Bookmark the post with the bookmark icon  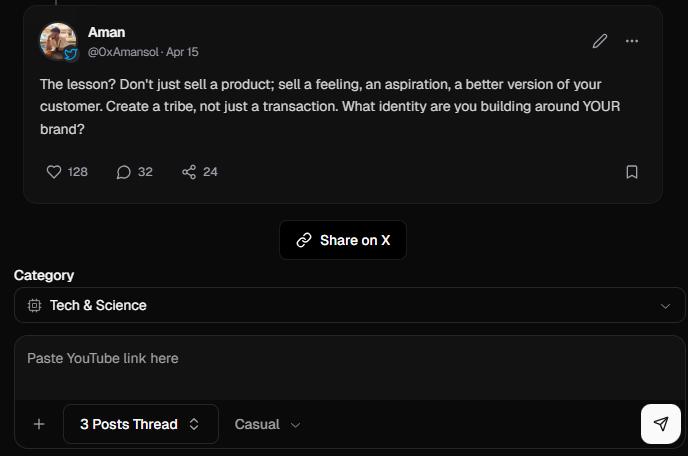[x=632, y=172]
